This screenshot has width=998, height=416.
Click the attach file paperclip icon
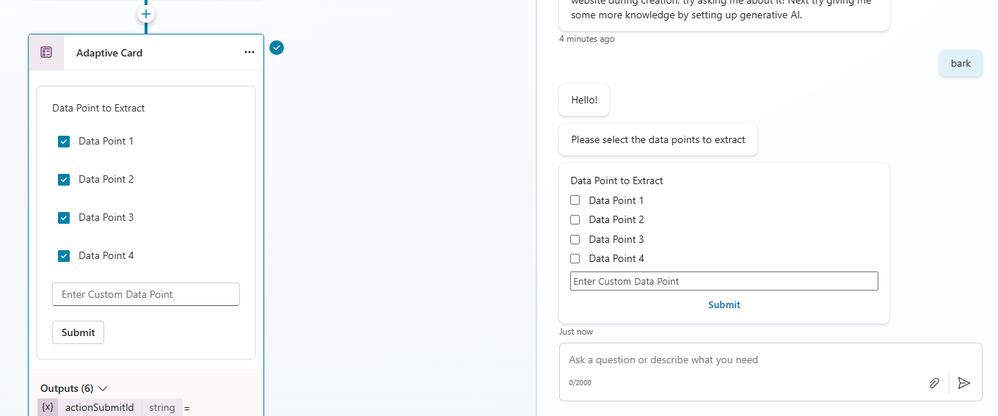click(934, 382)
